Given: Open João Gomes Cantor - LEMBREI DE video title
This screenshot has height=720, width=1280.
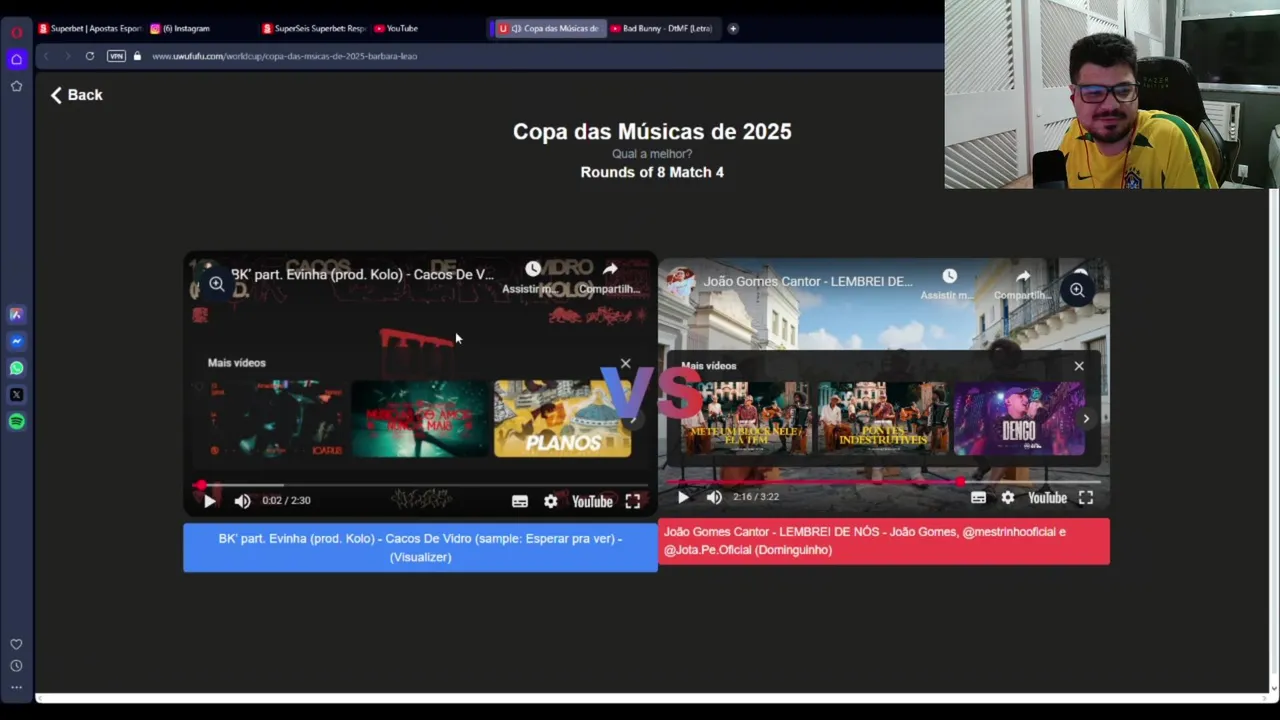Looking at the screenshot, I should pyautogui.click(x=808, y=281).
